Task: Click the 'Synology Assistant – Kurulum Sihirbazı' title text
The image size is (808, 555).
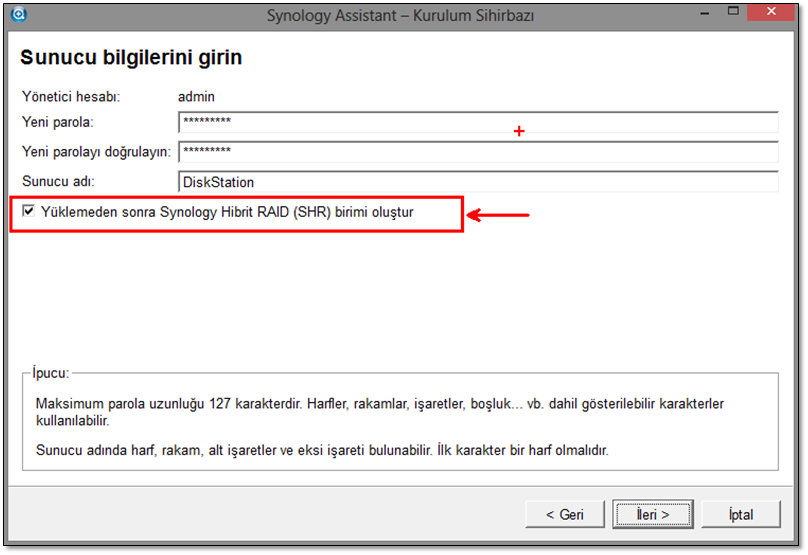Action: point(400,16)
